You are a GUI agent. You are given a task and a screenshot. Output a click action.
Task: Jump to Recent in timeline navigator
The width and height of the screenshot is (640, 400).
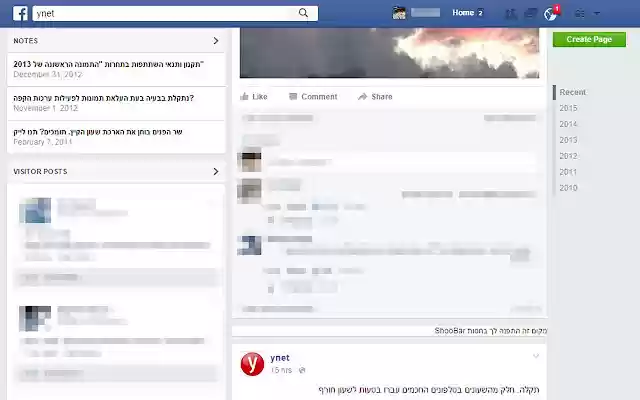coord(572,92)
